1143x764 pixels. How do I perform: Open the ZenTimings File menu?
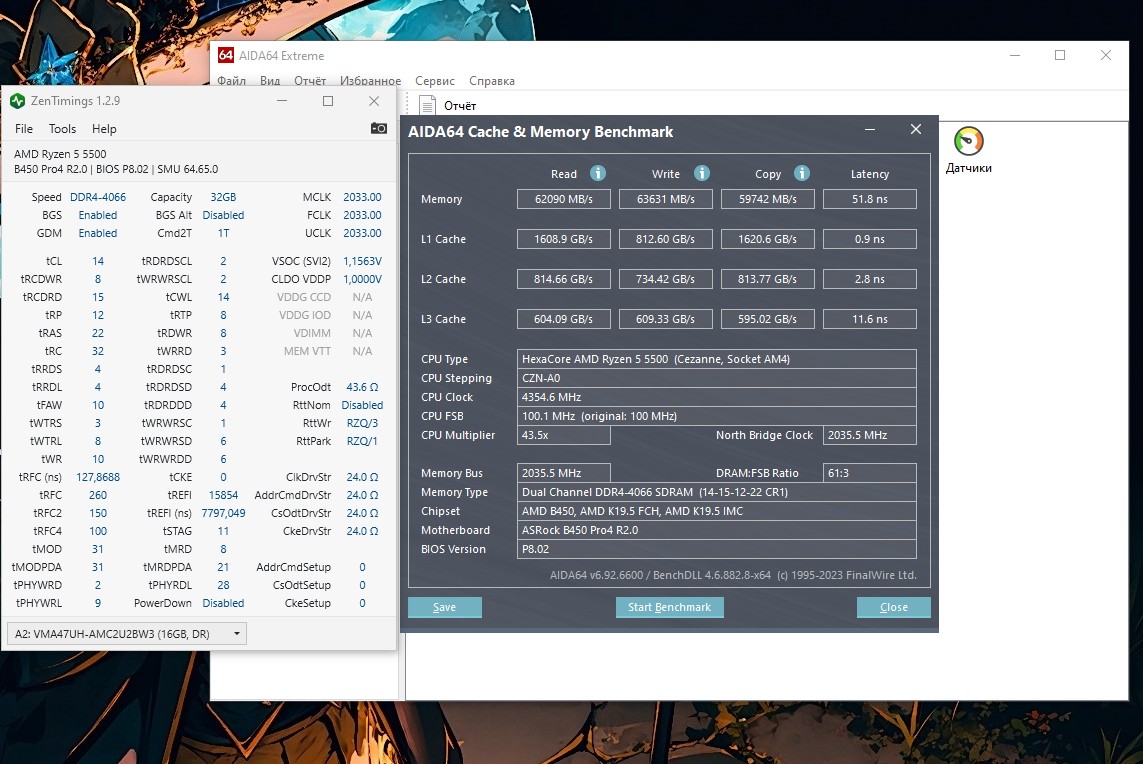(x=24, y=128)
